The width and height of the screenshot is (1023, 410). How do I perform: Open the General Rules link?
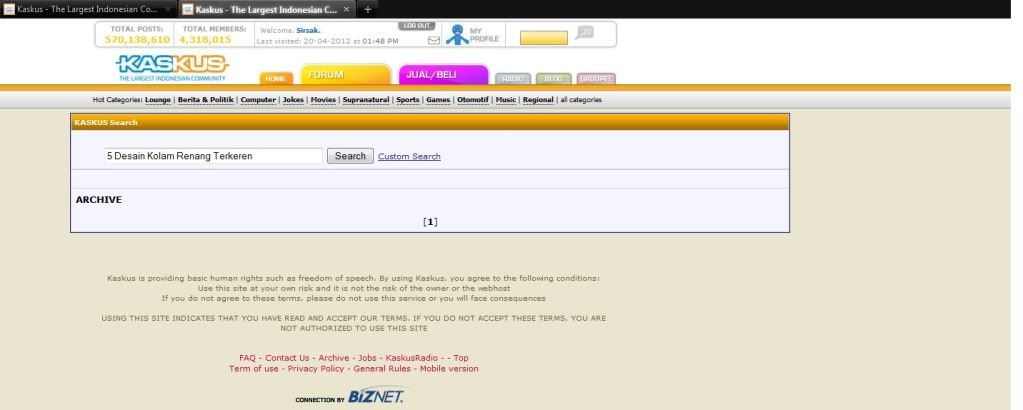[382, 369]
